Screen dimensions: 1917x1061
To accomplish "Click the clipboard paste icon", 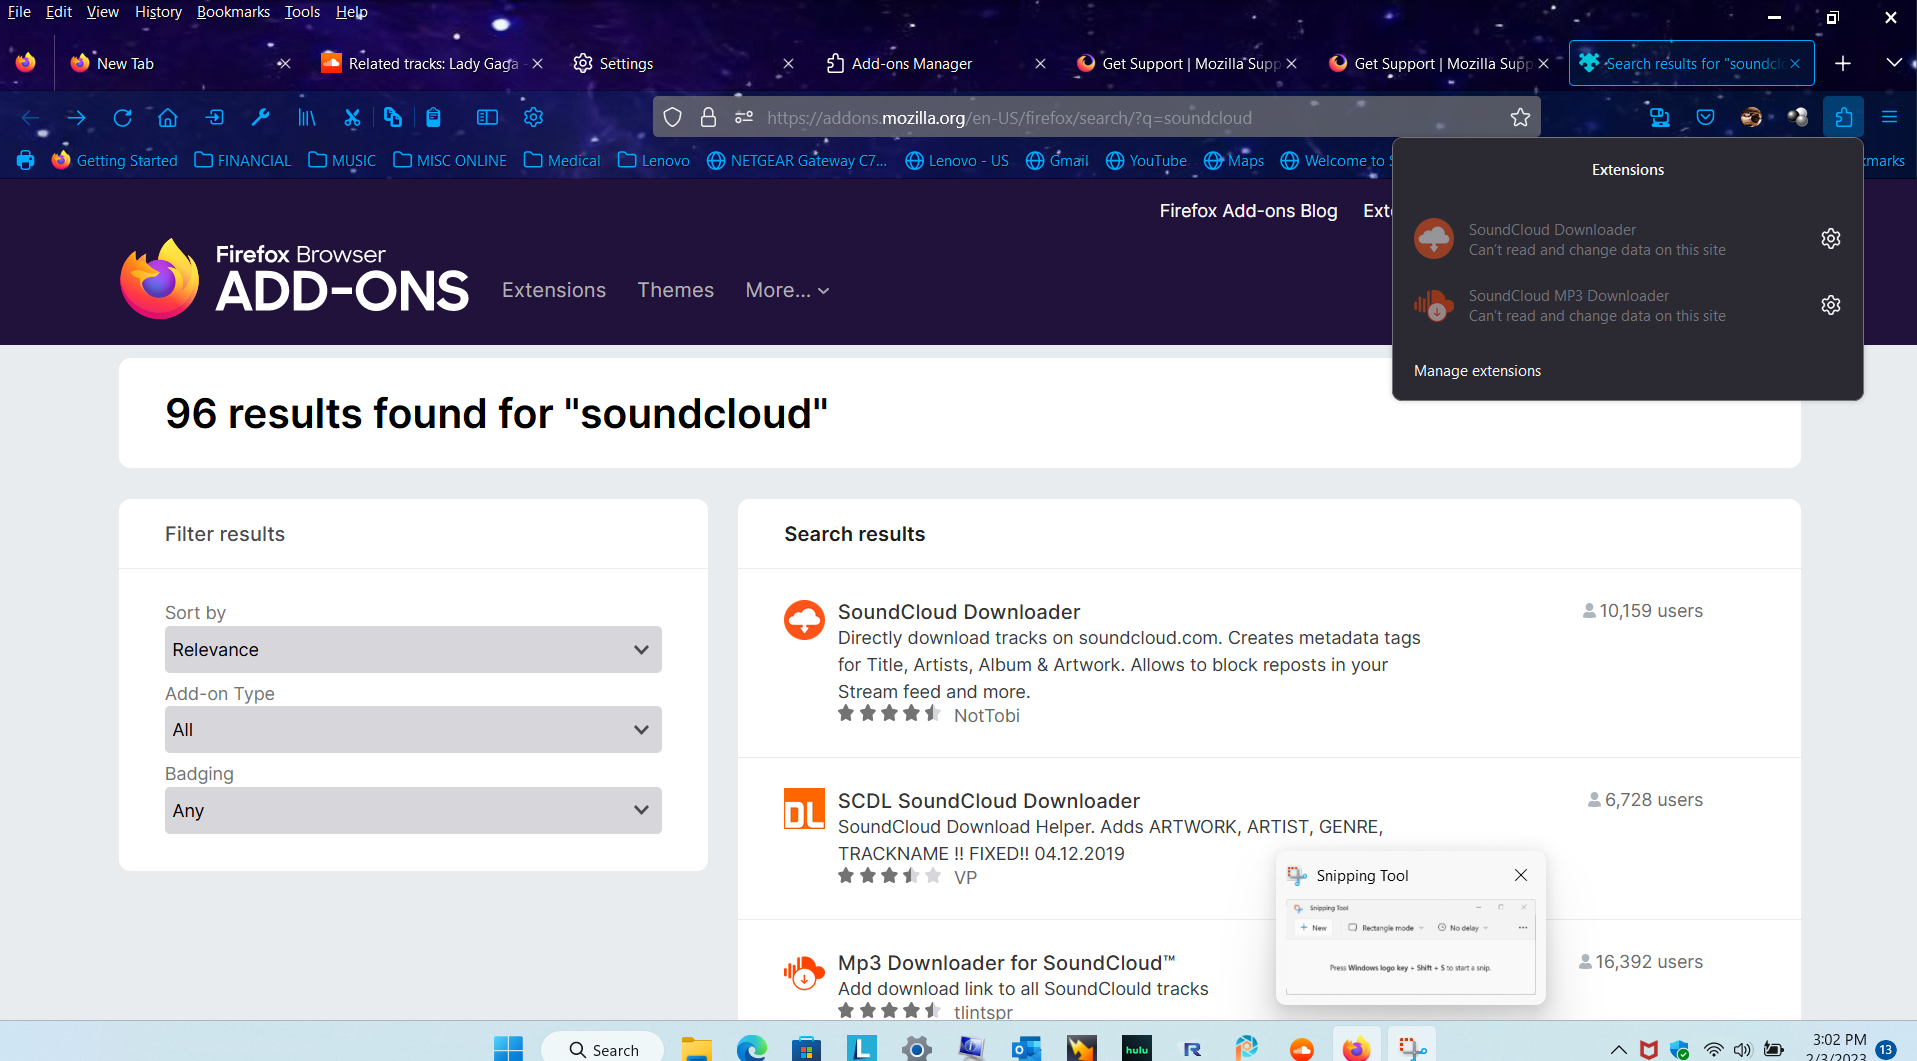I will [x=433, y=118].
